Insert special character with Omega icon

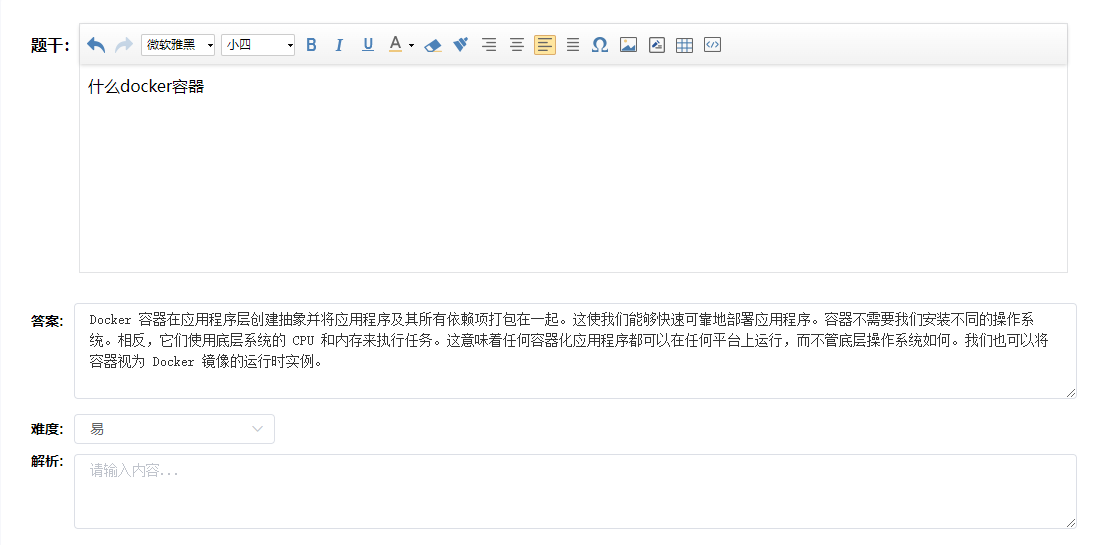(600, 45)
